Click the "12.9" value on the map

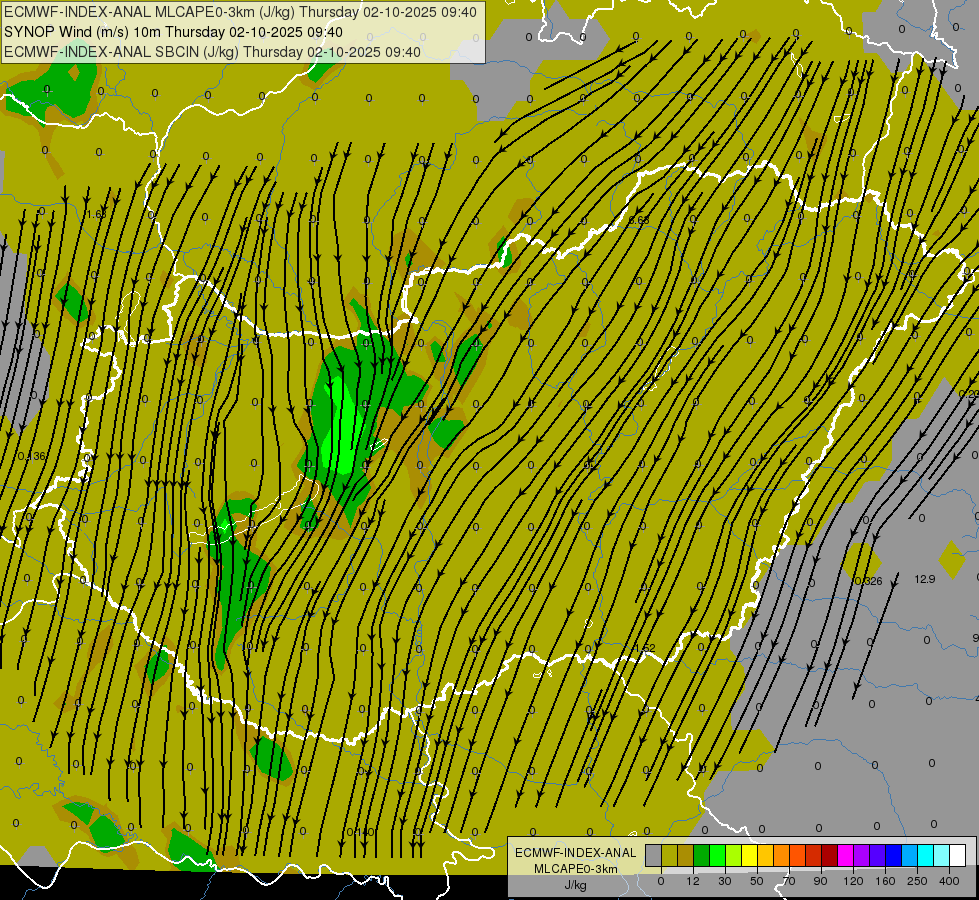pos(925,579)
